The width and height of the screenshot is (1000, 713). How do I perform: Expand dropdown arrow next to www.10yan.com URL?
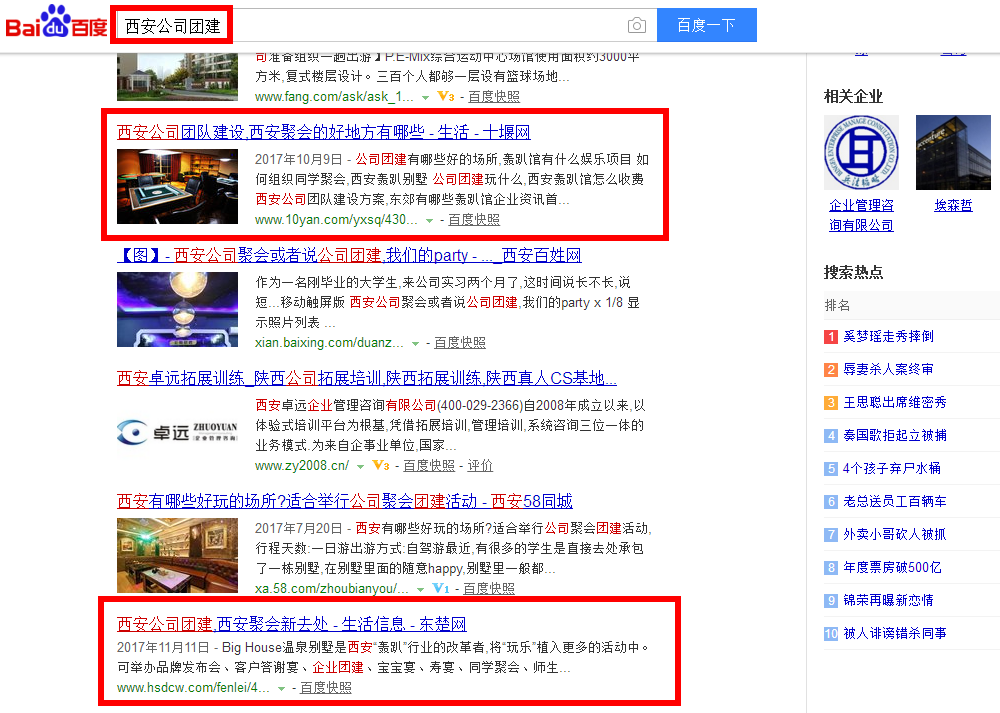[429, 221]
